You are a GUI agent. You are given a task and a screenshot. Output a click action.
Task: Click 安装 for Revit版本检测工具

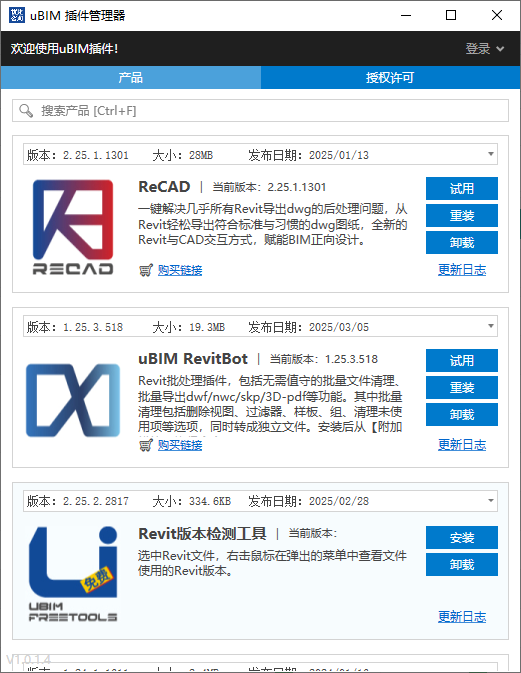462,537
